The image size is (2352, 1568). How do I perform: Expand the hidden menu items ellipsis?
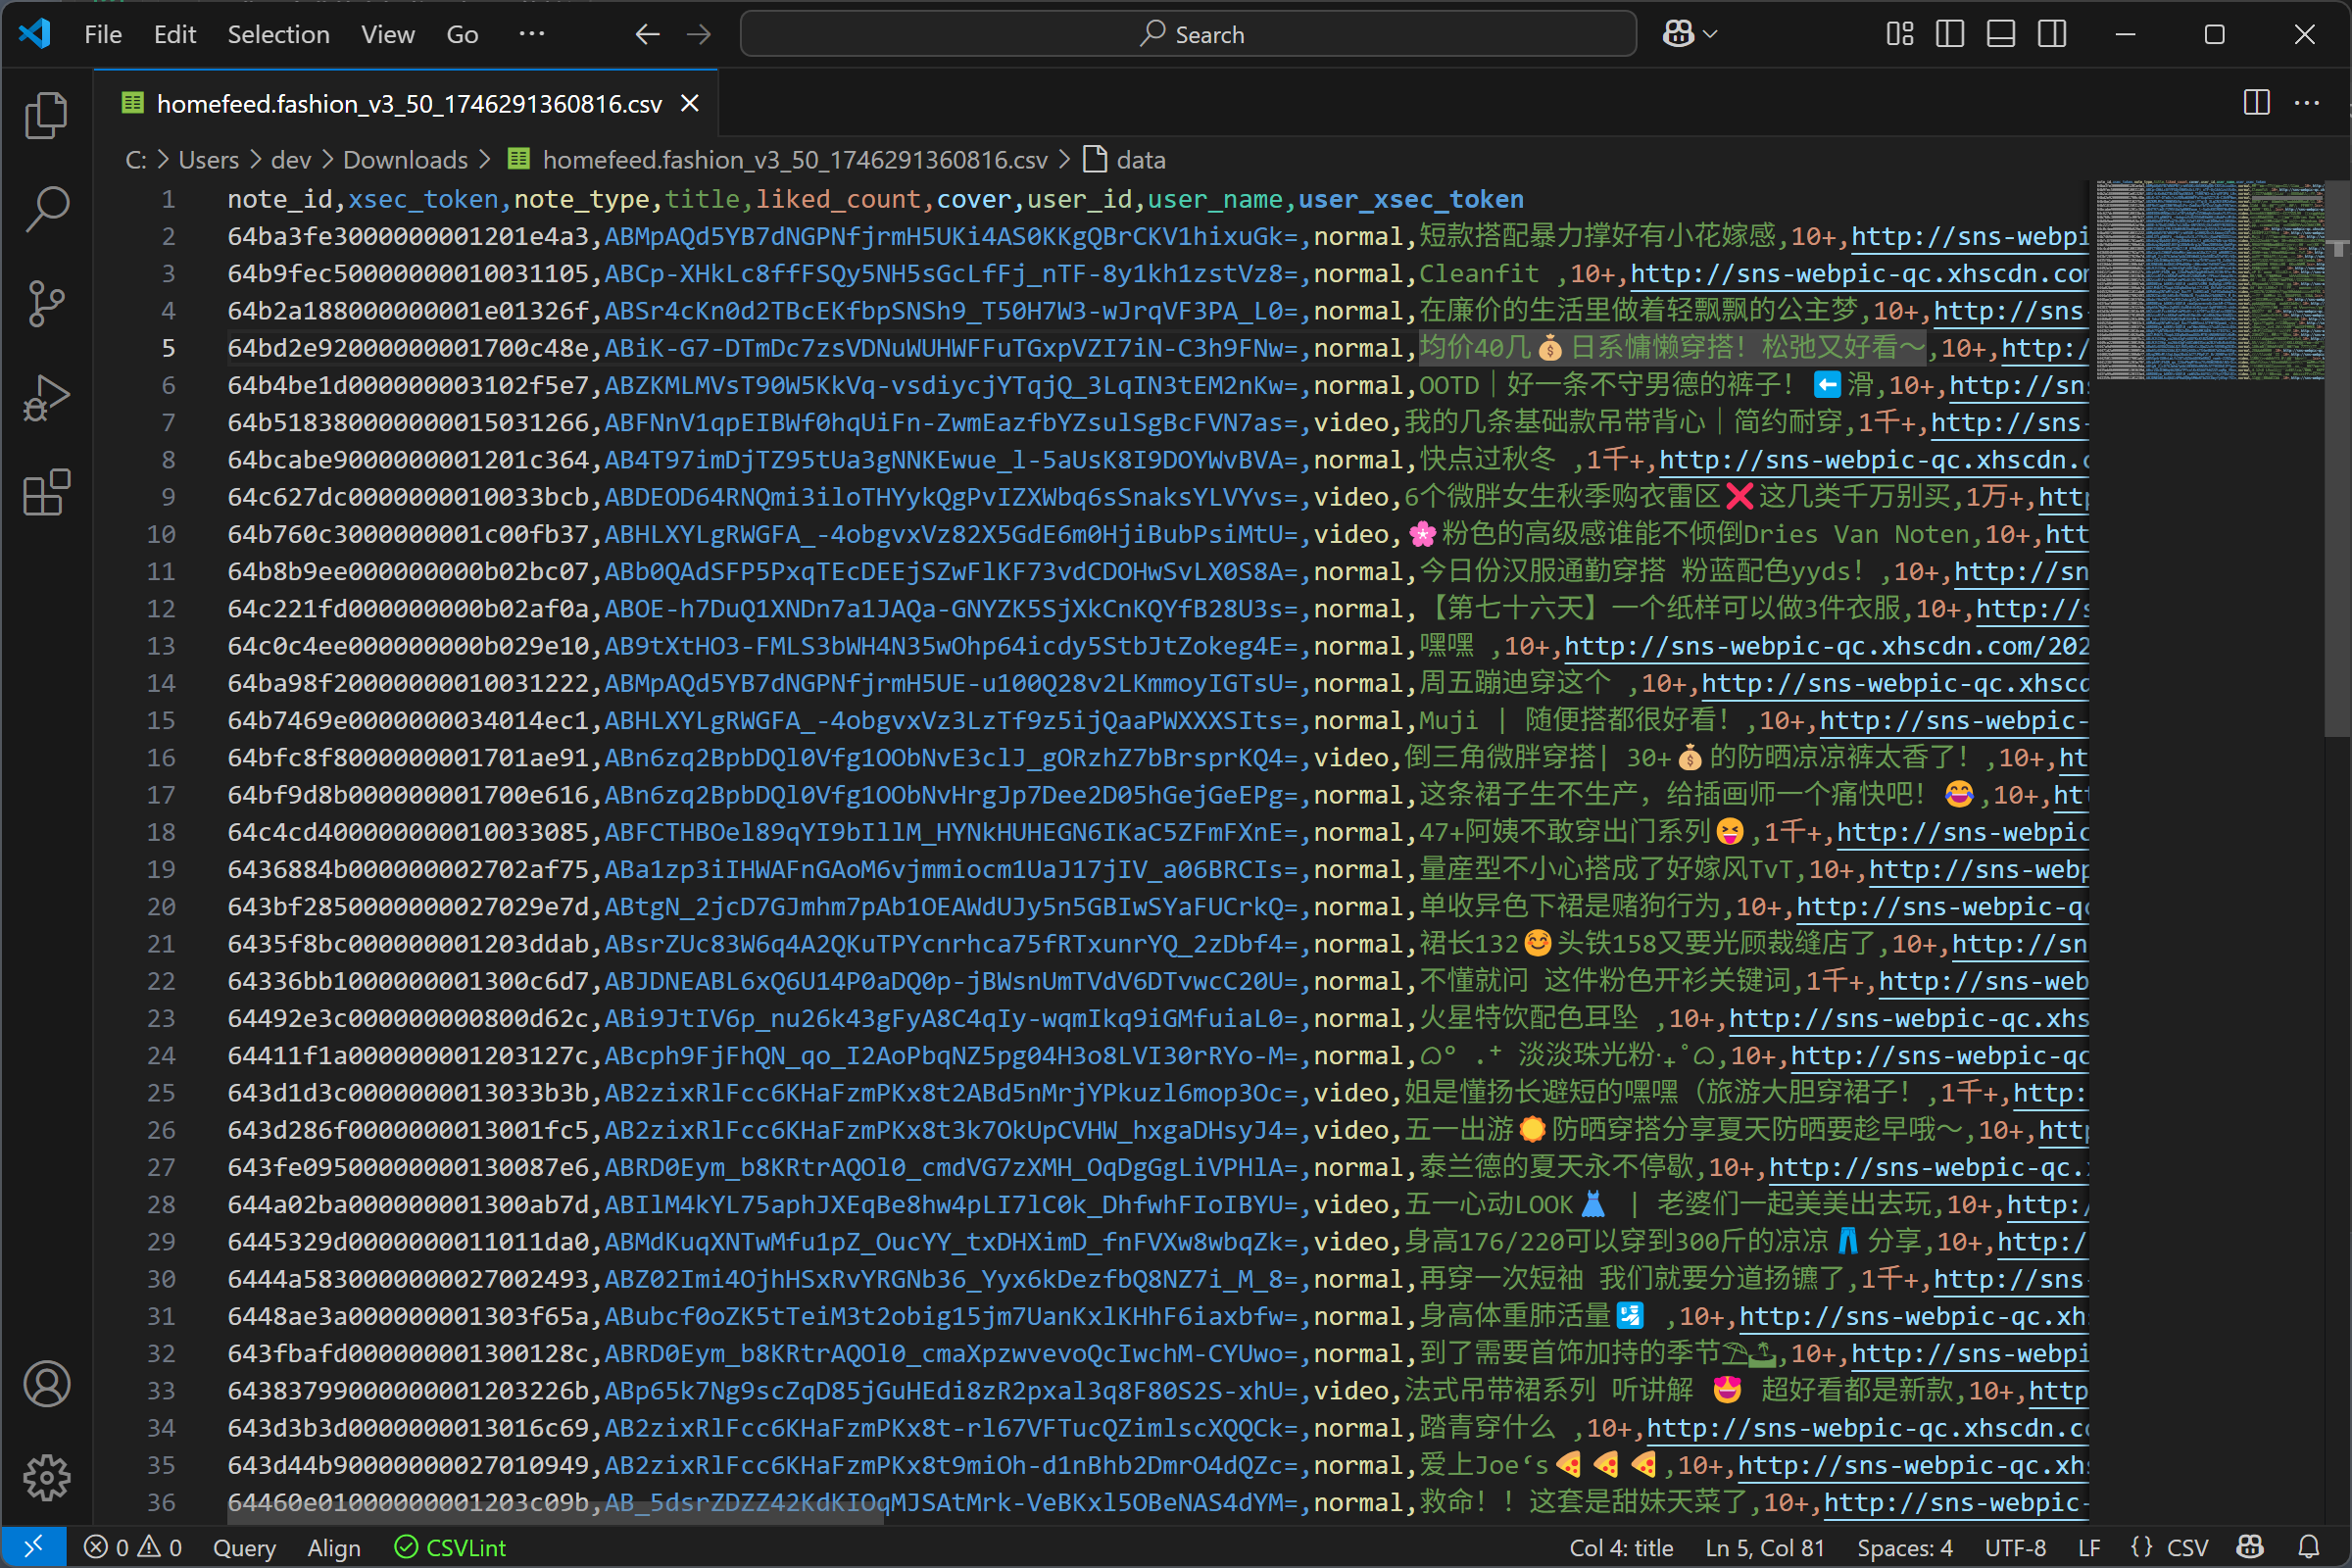531,34
